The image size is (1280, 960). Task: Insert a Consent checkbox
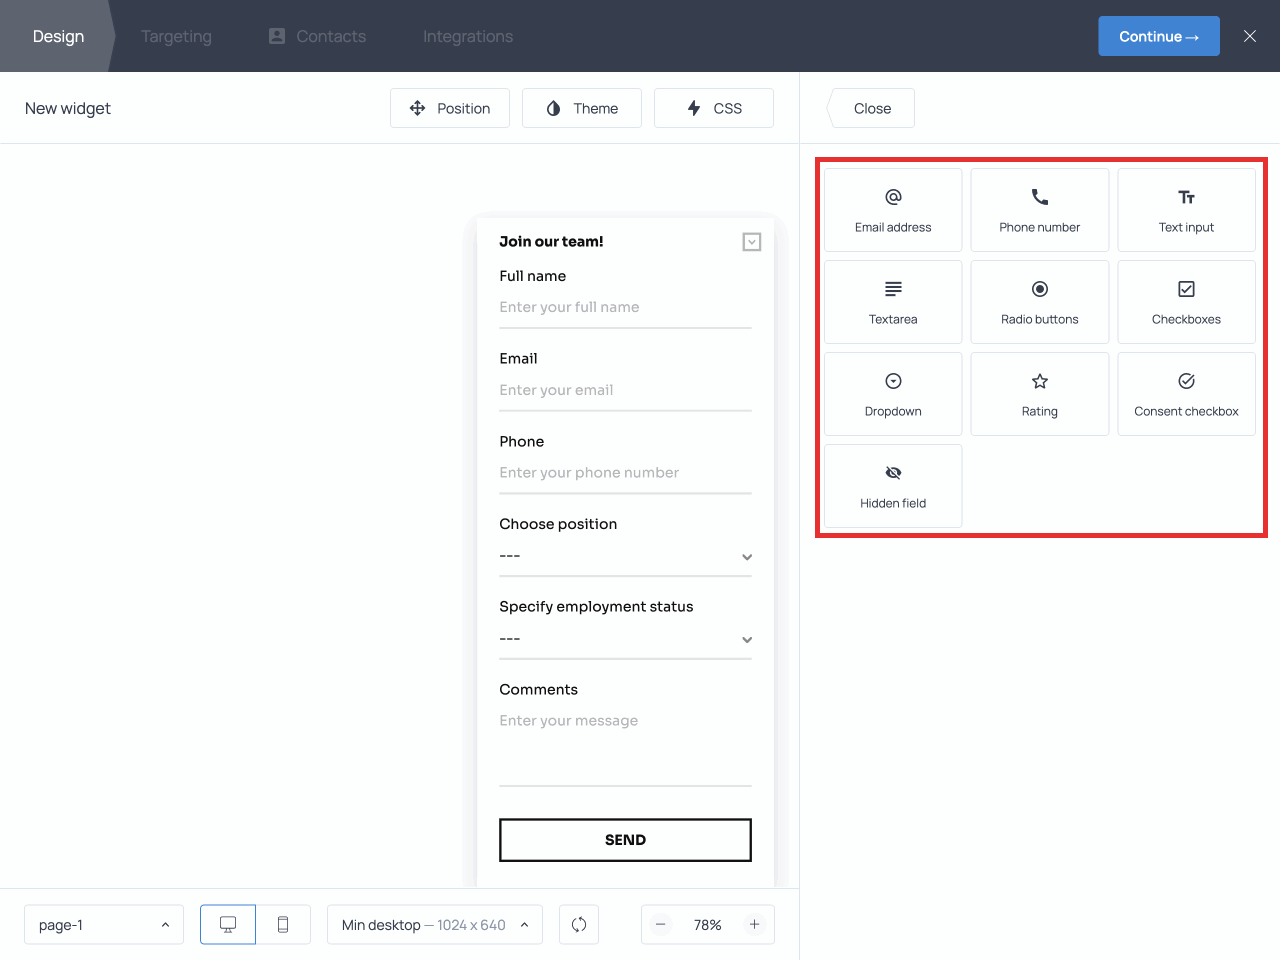(x=1186, y=394)
